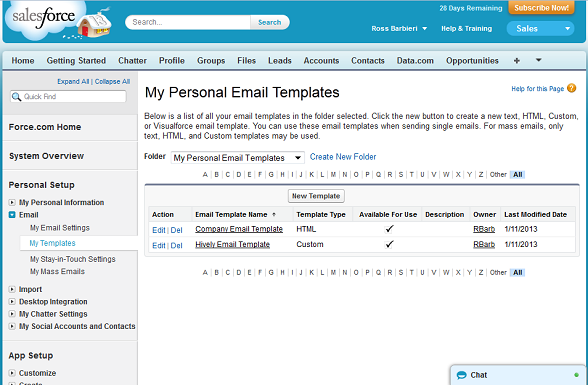Open the Chatter tab
The image size is (588, 385).
[x=132, y=61]
